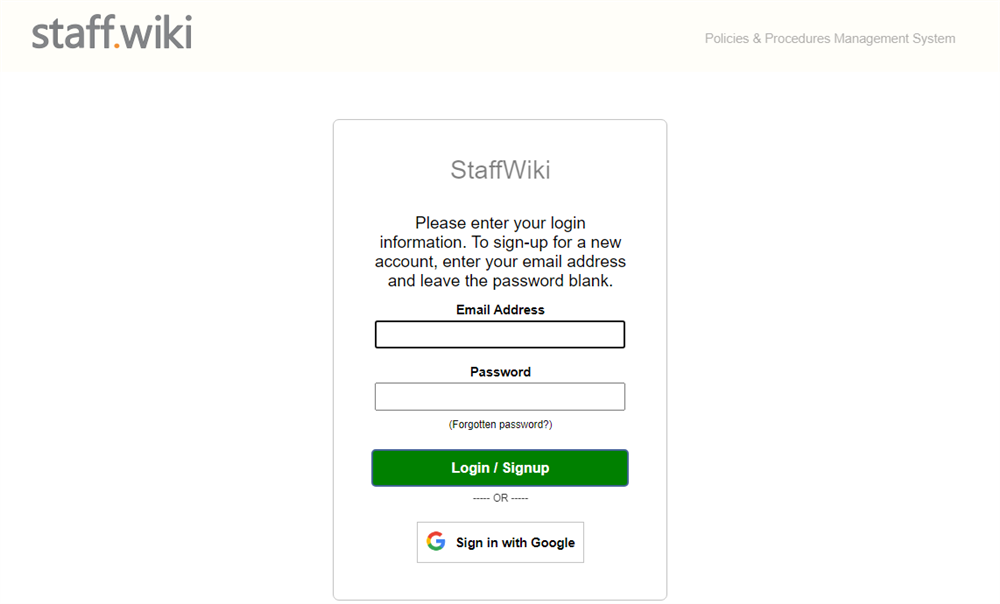
Task: Click the Email Address field label
Action: [x=500, y=310]
